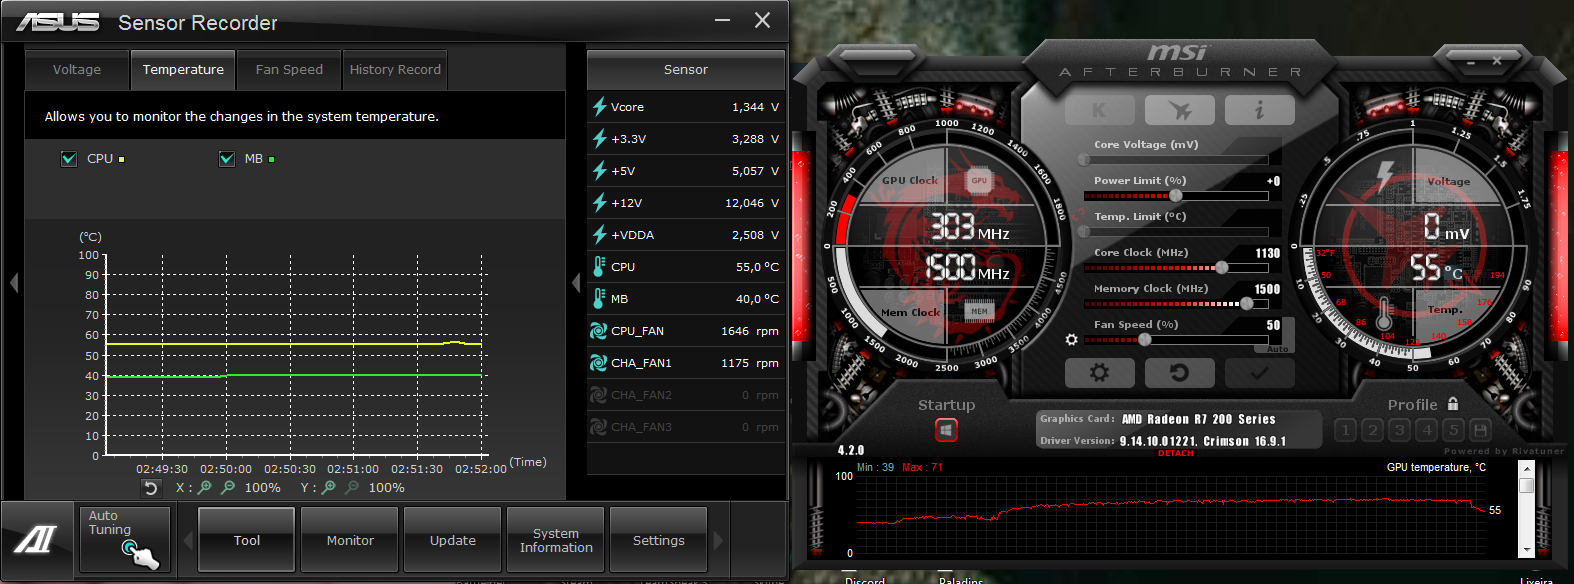Select the Vcore sensor row
Screen dimensions: 1574x584
686,107
